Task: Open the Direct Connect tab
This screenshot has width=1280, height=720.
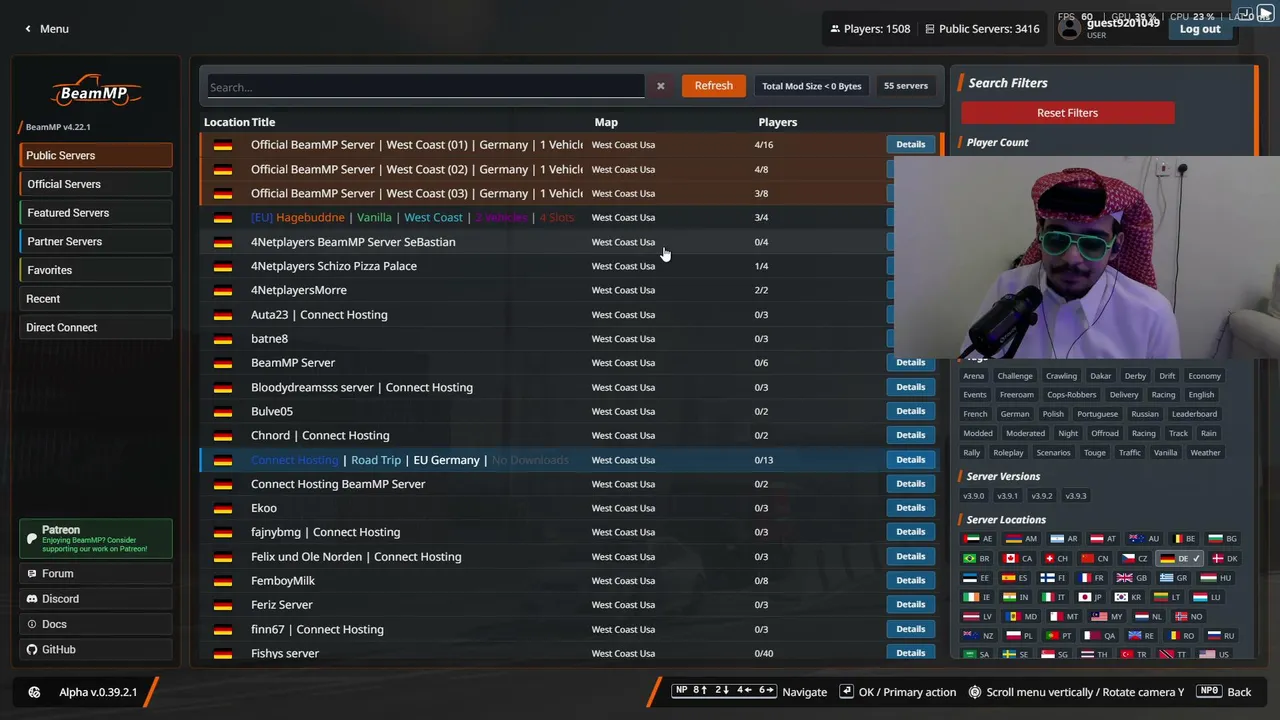Action: [x=96, y=327]
